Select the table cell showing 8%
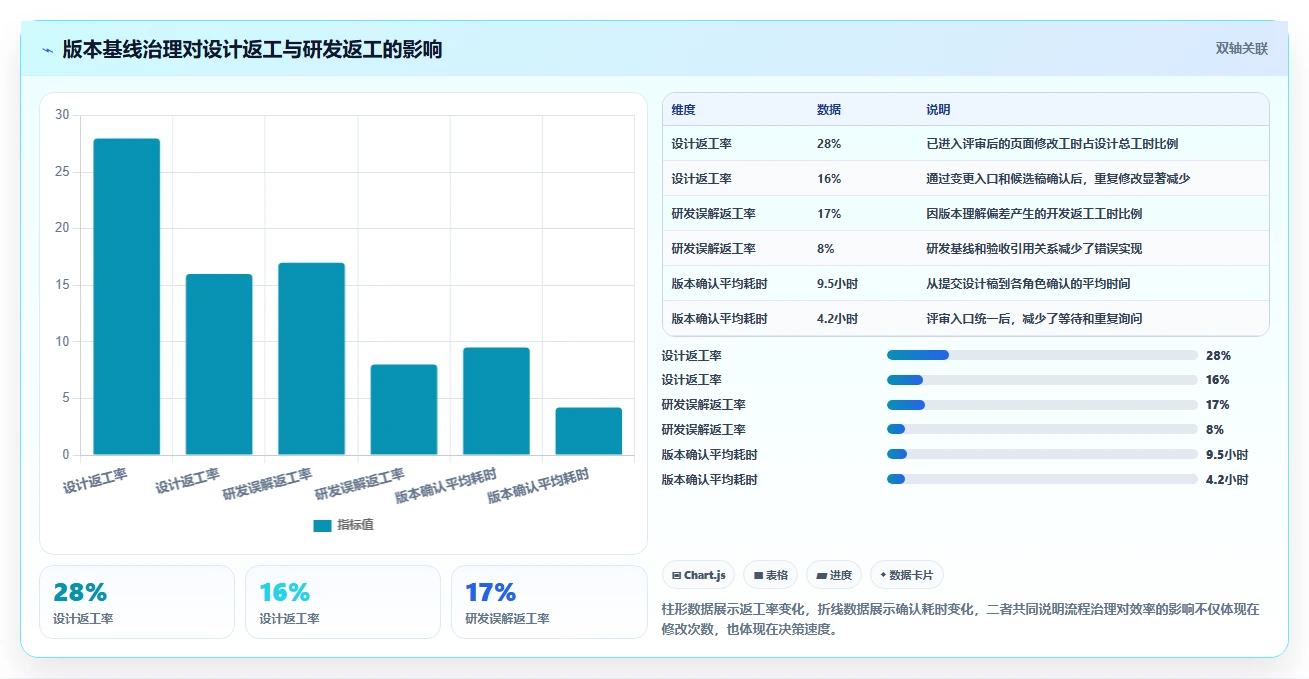Viewport: 1309px width, 679px height. (826, 249)
